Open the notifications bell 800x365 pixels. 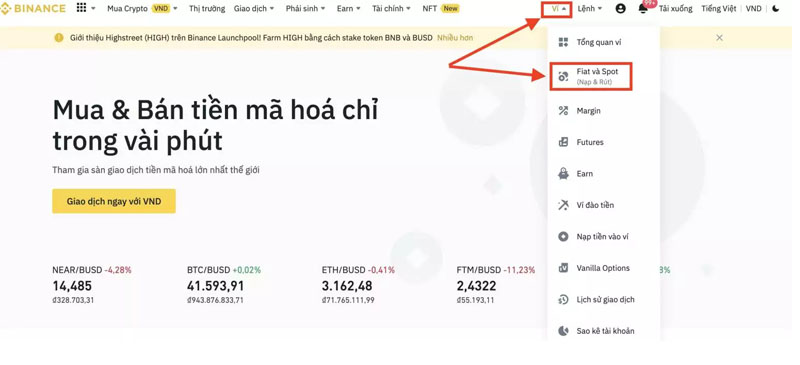(643, 9)
